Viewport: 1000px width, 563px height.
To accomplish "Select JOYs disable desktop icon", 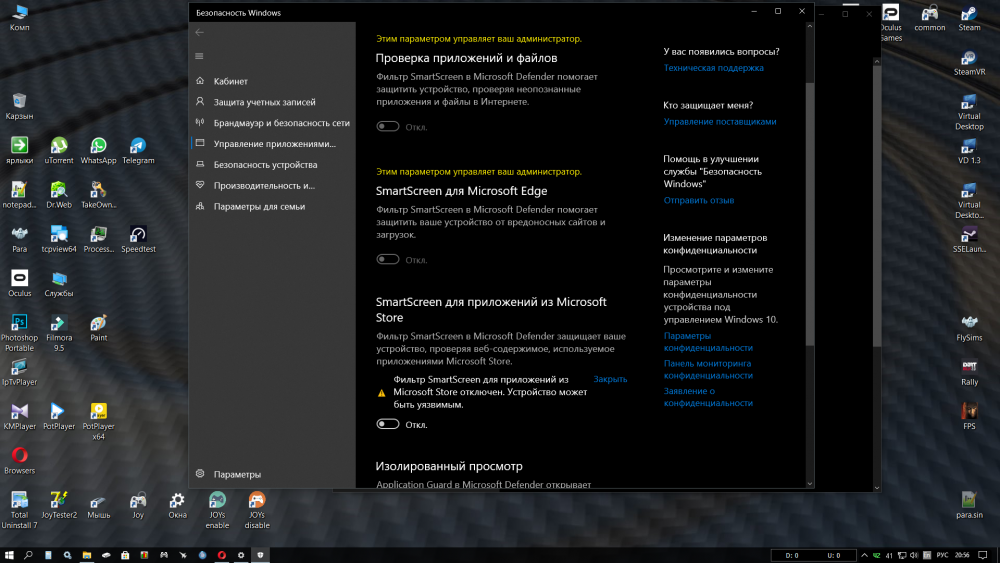I will pos(257,510).
